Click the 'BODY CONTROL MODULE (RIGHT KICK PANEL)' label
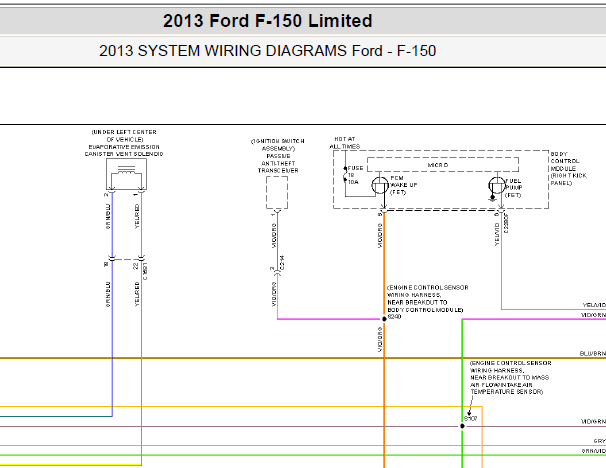Viewport: 606px width, 468px height. [569, 168]
